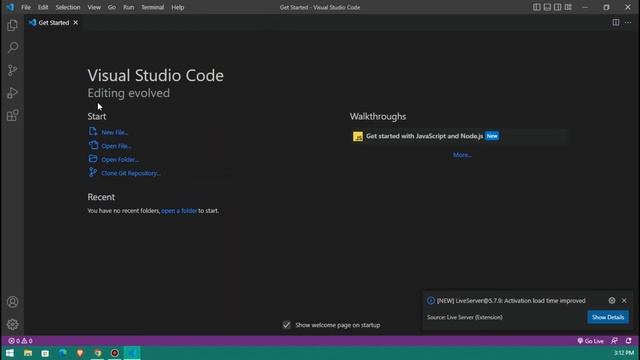Open the View menu

tap(94, 7)
